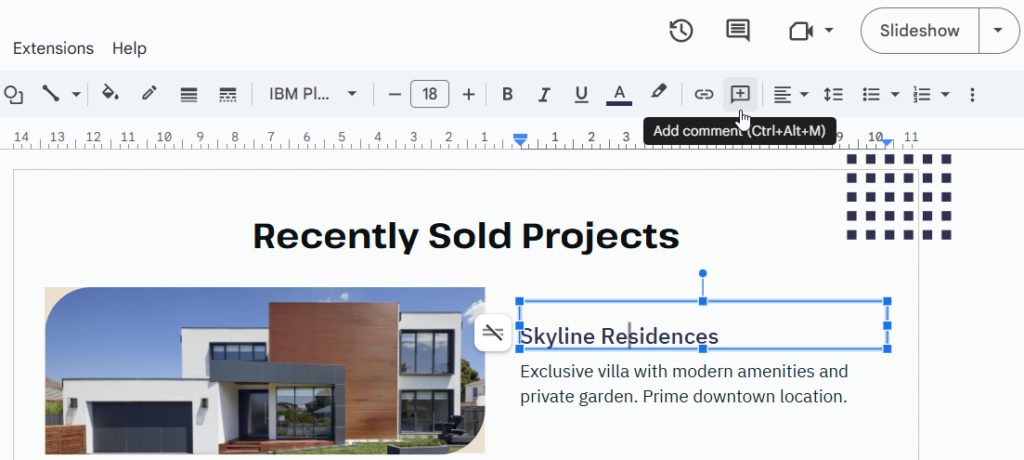The image size is (1024, 460).
Task: Open the camera meeting dropdown arrow
Action: tap(829, 31)
